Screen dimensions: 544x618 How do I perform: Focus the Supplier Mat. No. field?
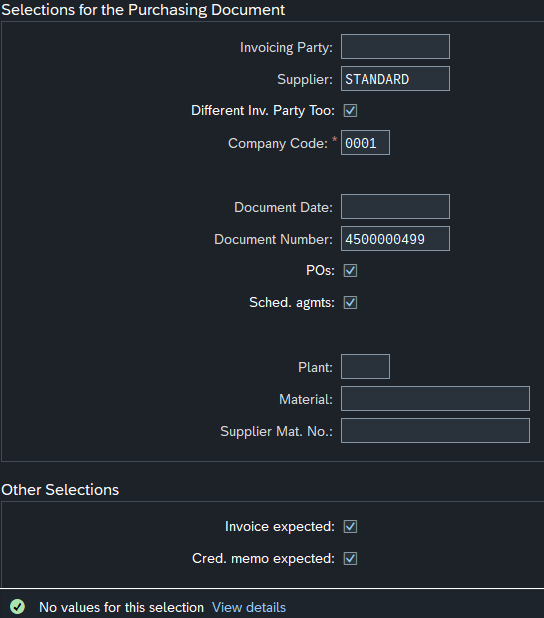[435, 431]
